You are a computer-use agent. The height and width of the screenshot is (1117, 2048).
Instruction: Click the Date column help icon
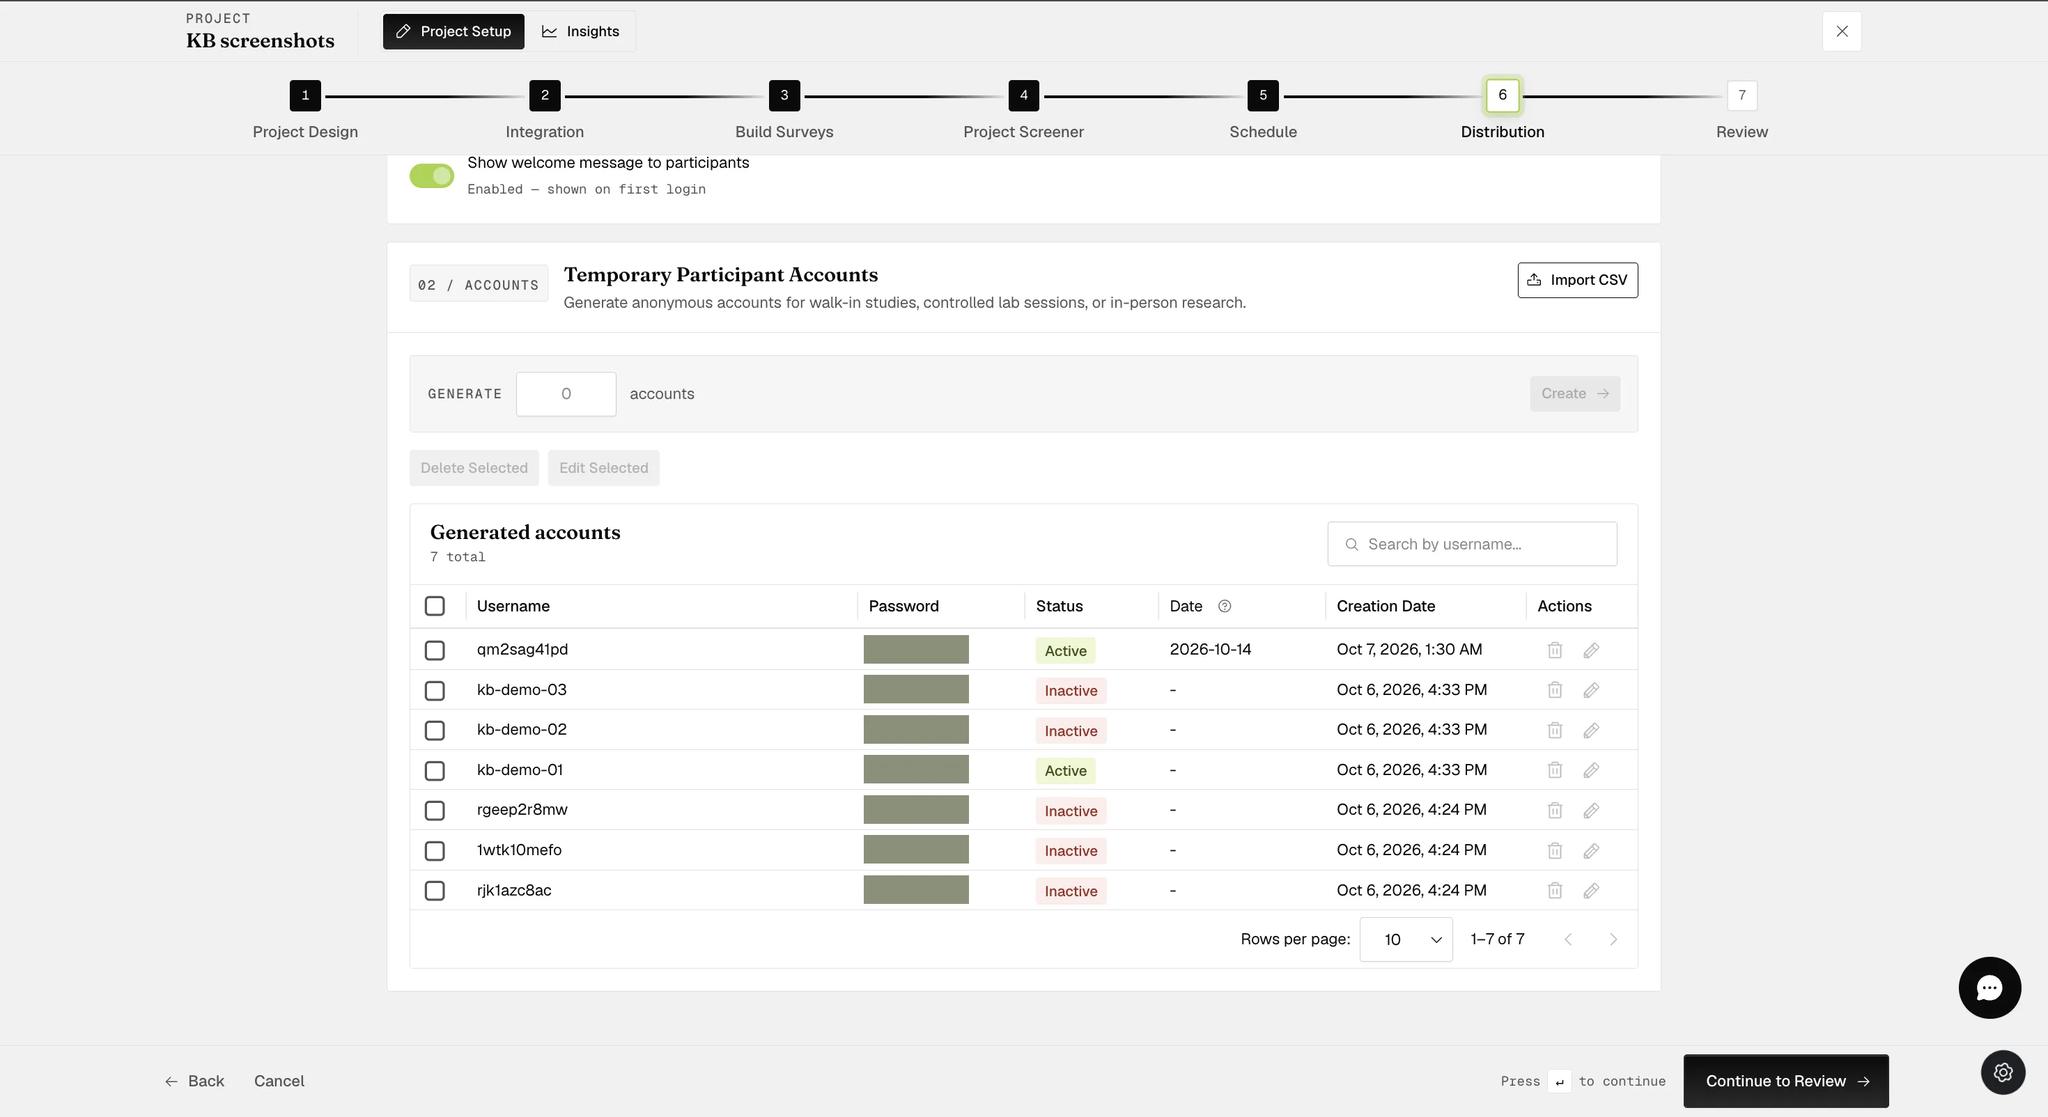click(x=1224, y=606)
